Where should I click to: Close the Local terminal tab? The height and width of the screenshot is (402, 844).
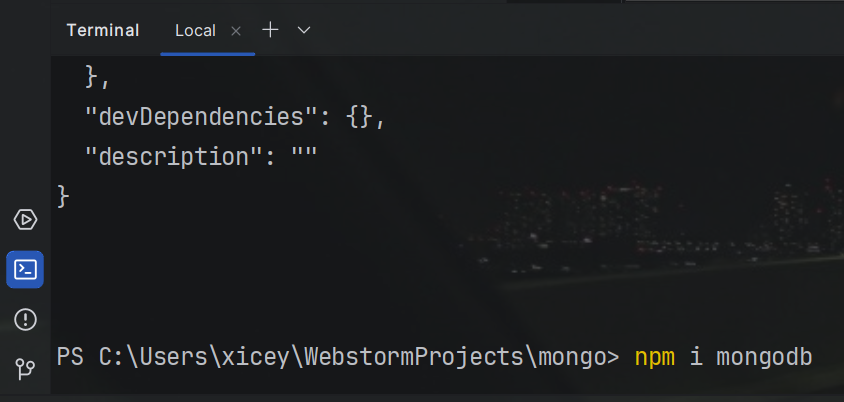pyautogui.click(x=236, y=31)
